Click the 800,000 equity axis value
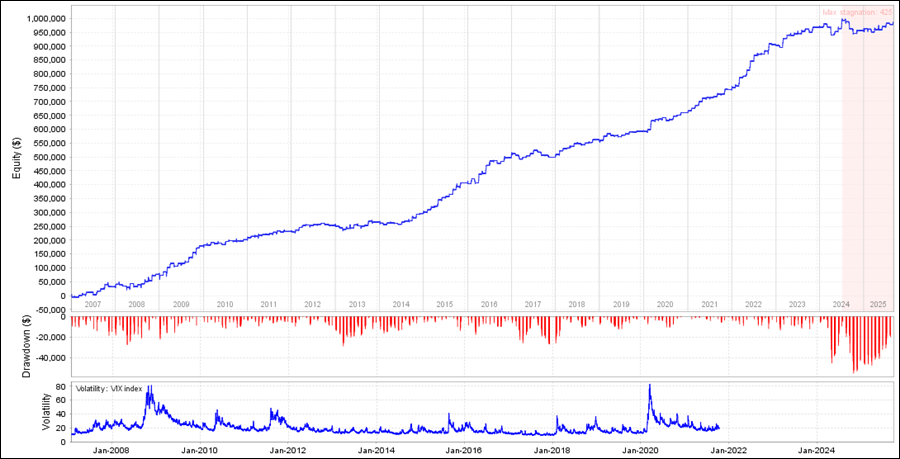 (50, 74)
